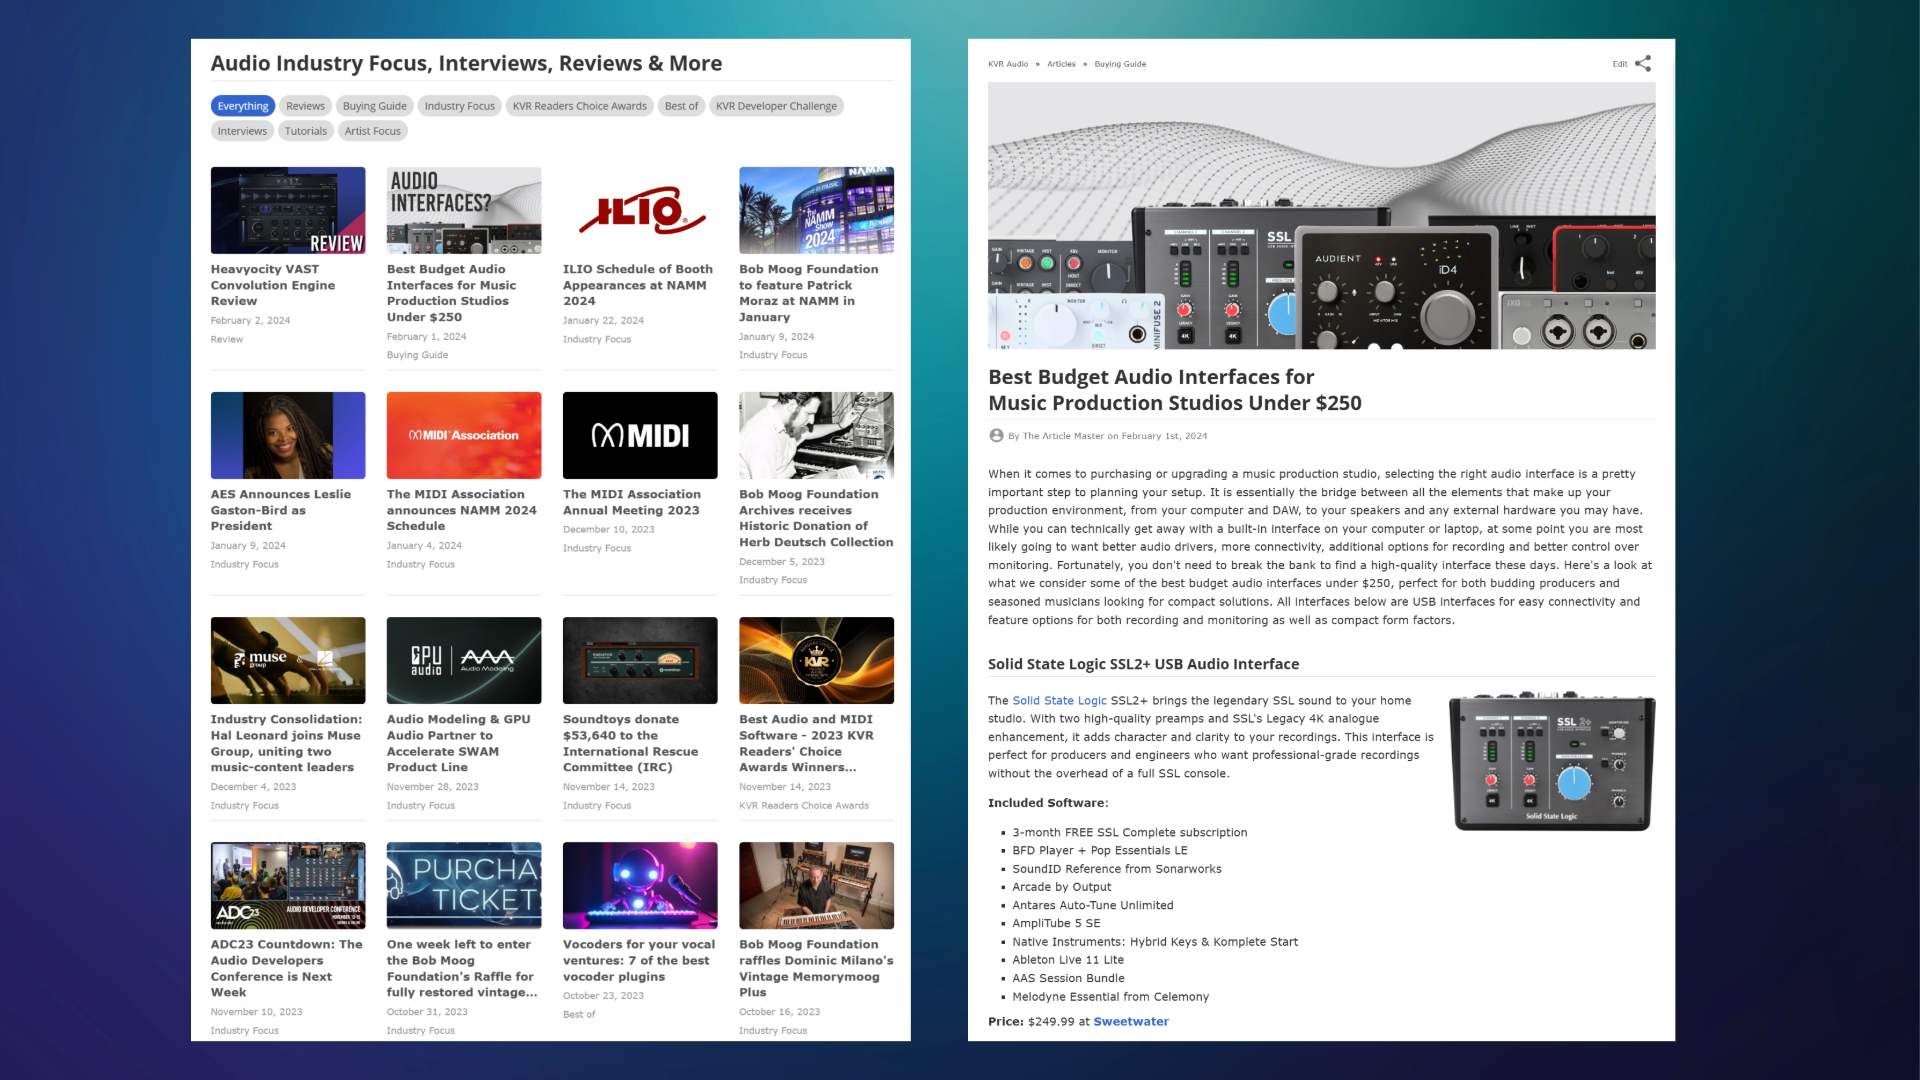Click the Soundtoys plugin thumbnail
This screenshot has width=1920, height=1080.
point(640,660)
